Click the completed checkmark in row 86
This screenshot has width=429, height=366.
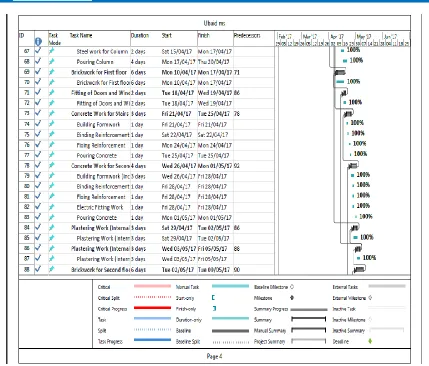click(38, 248)
